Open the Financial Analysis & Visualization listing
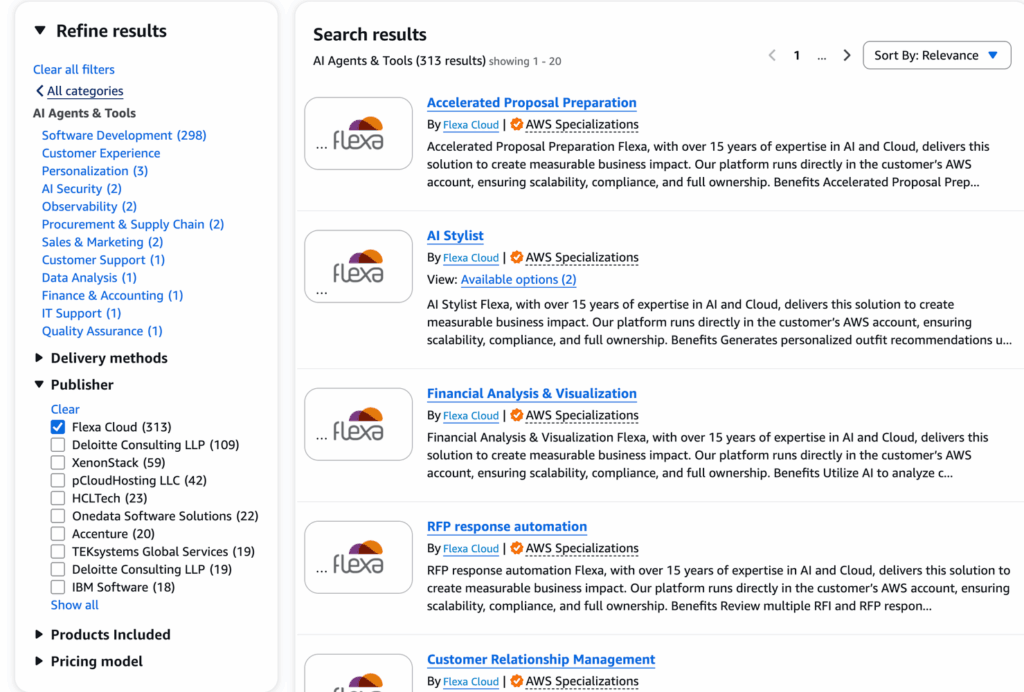This screenshot has width=1024, height=692. click(x=531, y=393)
